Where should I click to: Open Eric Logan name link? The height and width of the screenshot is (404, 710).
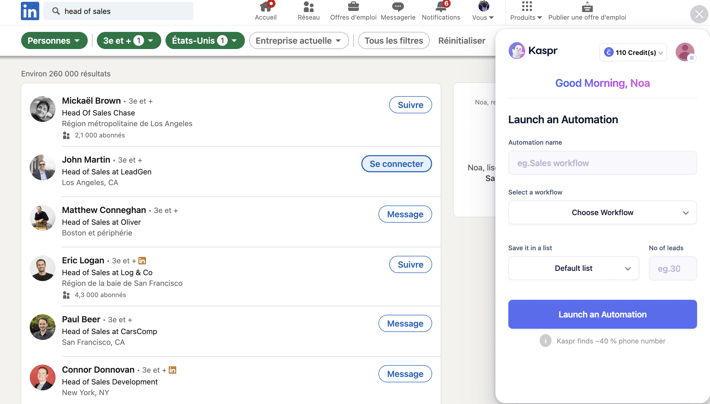click(x=83, y=260)
